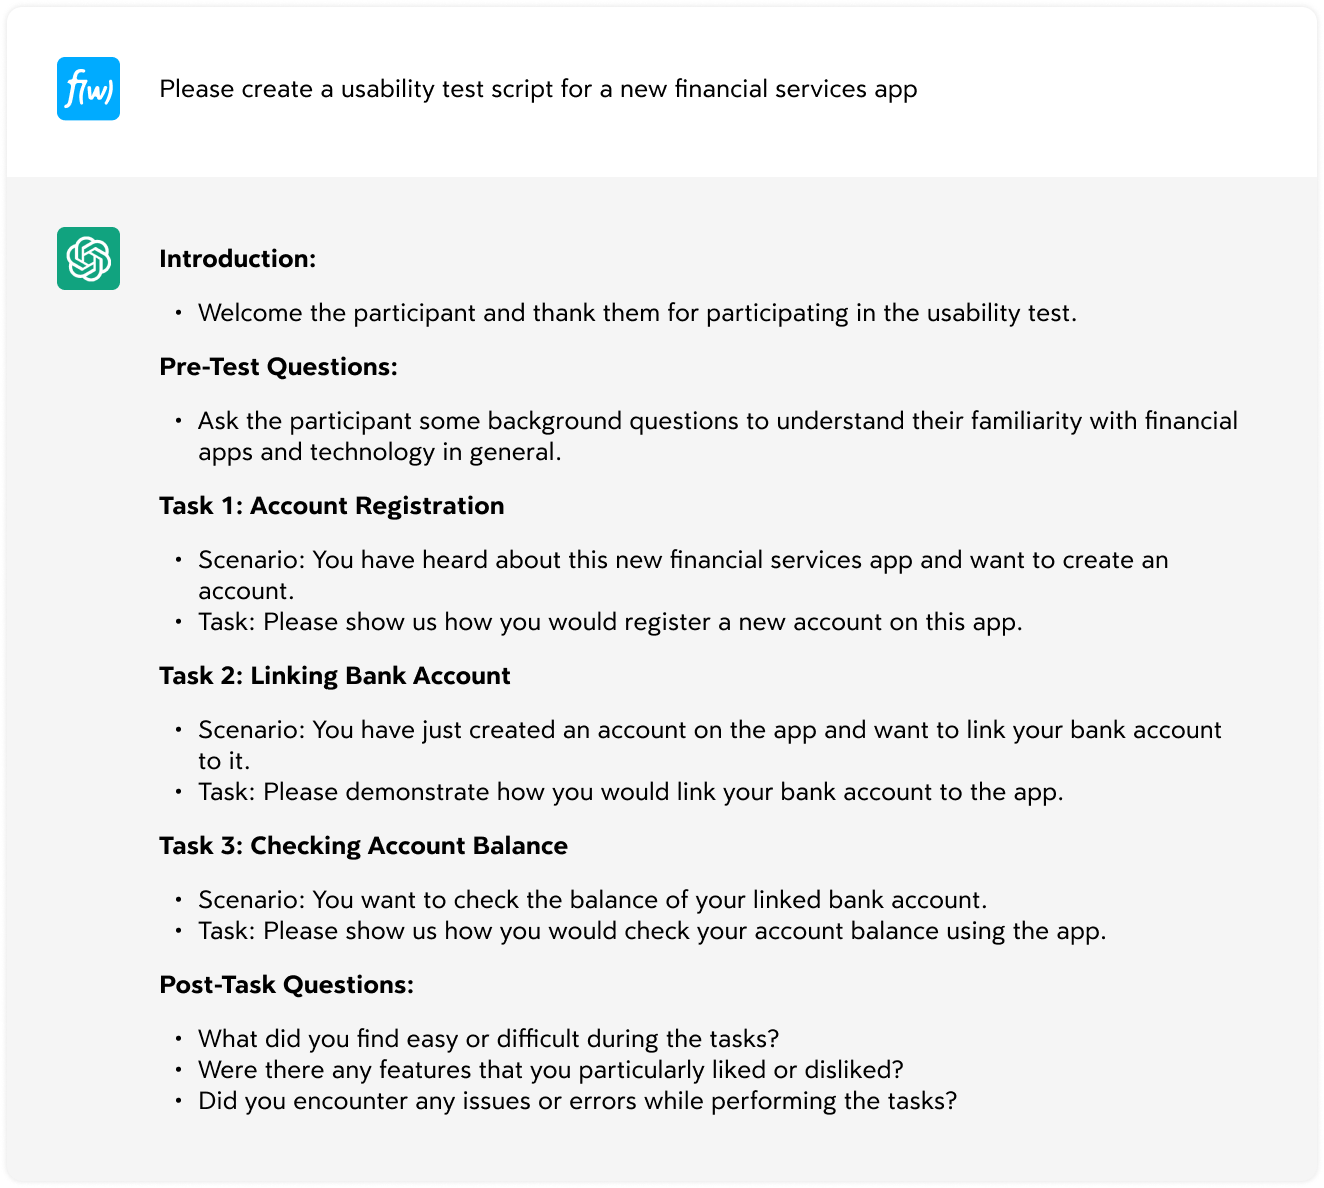Click the "Welcome the participant" bullet line
This screenshot has width=1324, height=1188.
[637, 313]
